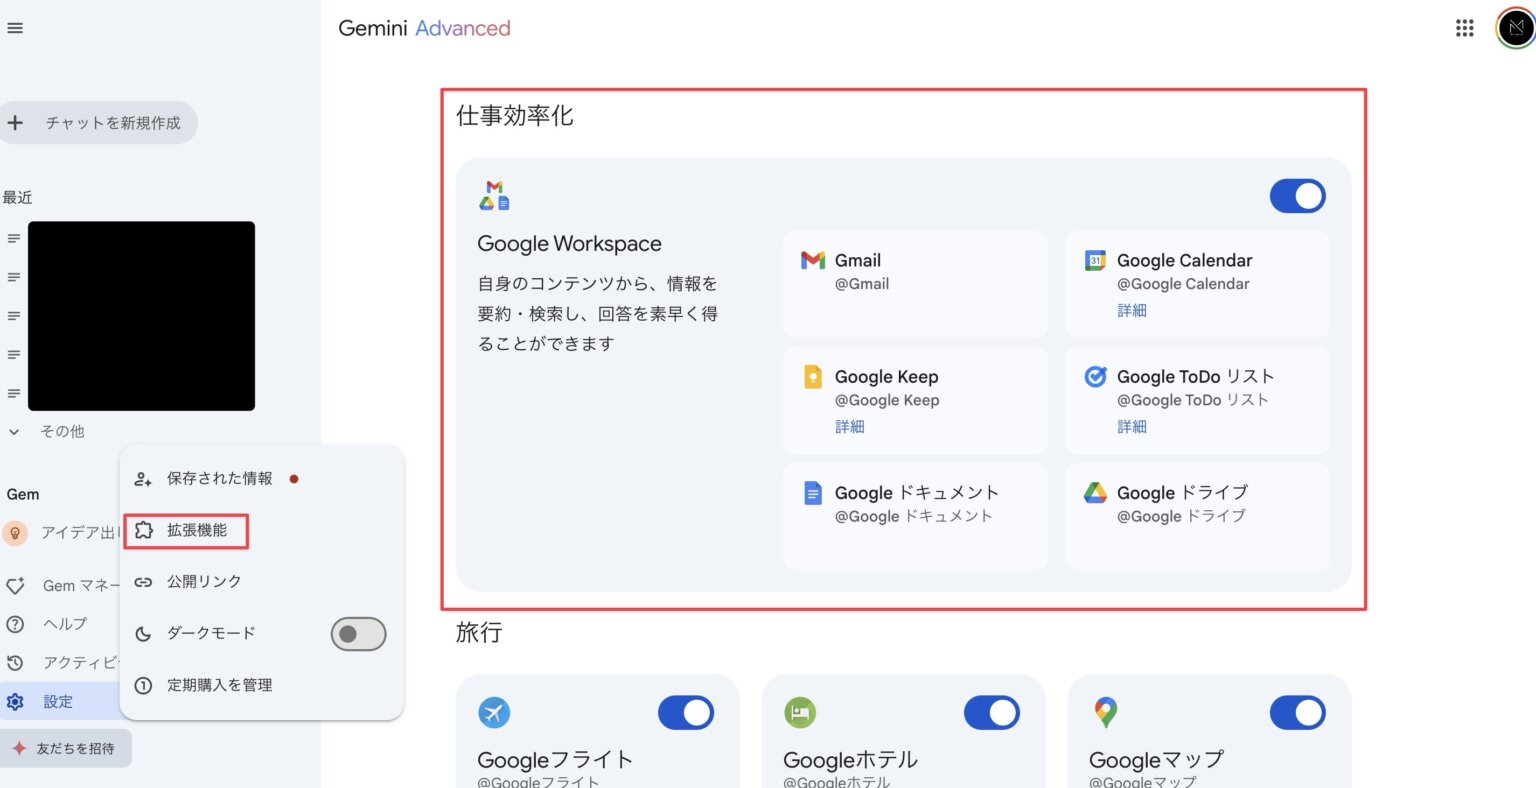This screenshot has width=1536, height=788.
Task: Select the Google ドライブ icon
Action: click(1095, 492)
